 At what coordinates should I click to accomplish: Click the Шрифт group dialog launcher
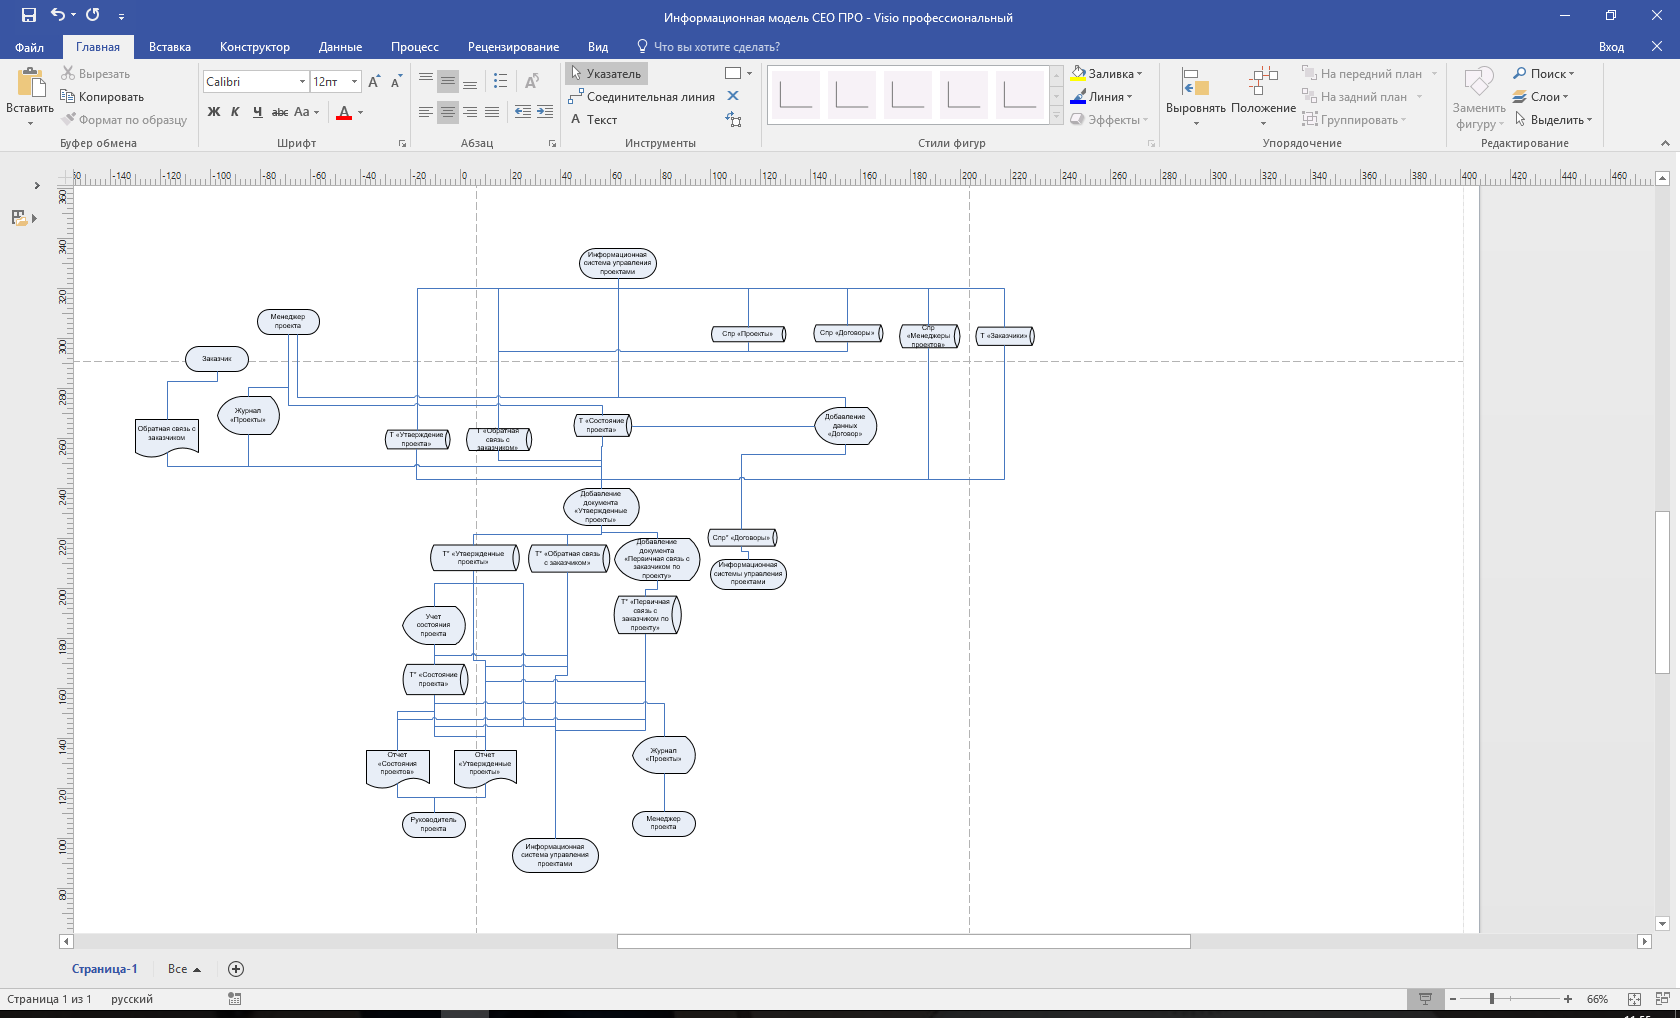click(403, 144)
